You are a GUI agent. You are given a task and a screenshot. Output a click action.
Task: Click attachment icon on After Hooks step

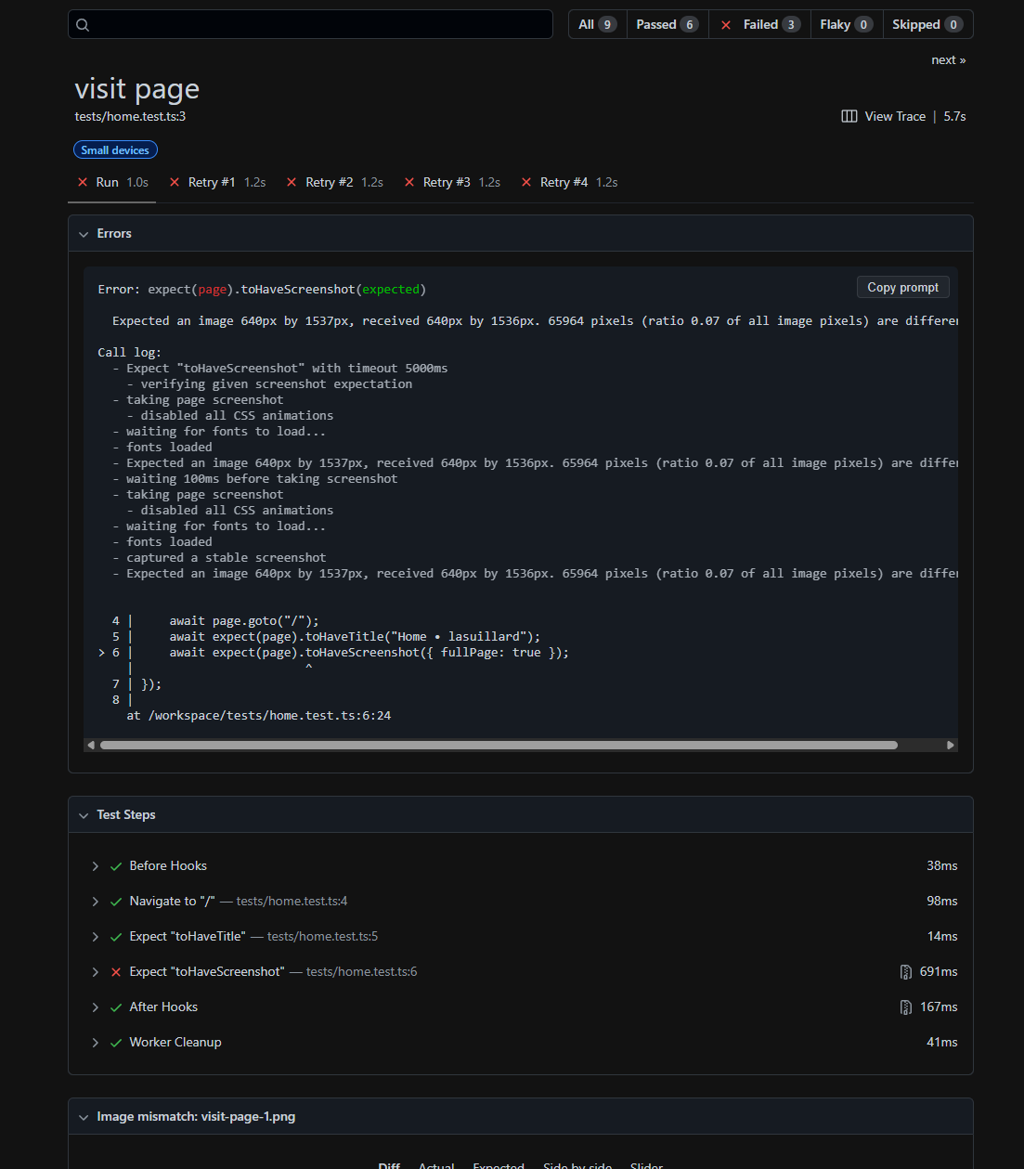906,1007
